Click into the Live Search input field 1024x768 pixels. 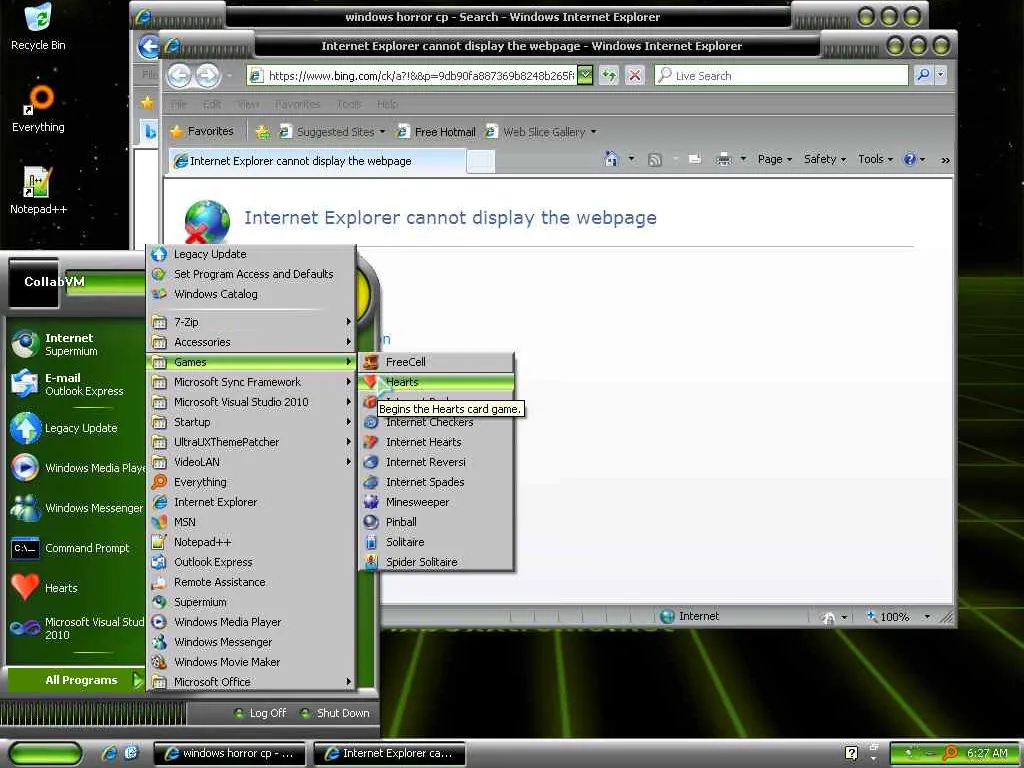coord(782,75)
